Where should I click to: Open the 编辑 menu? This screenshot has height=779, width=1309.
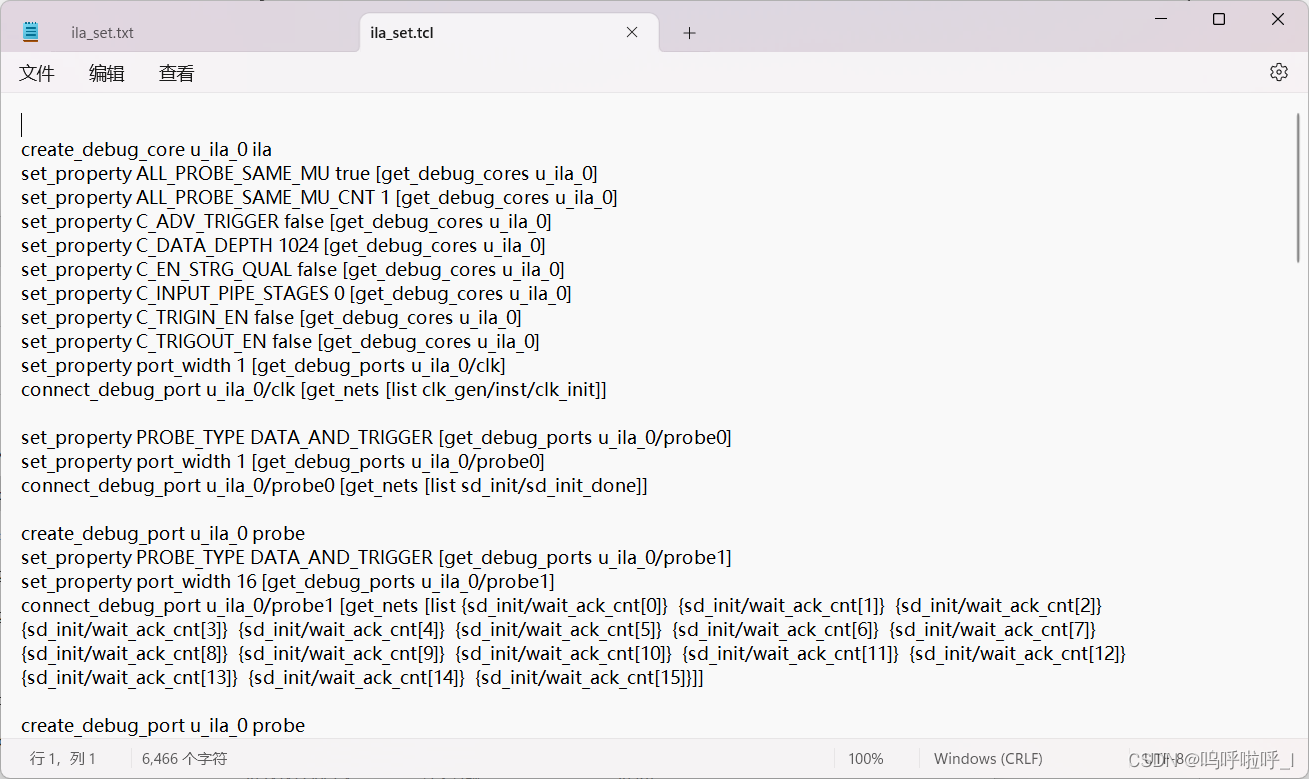107,73
